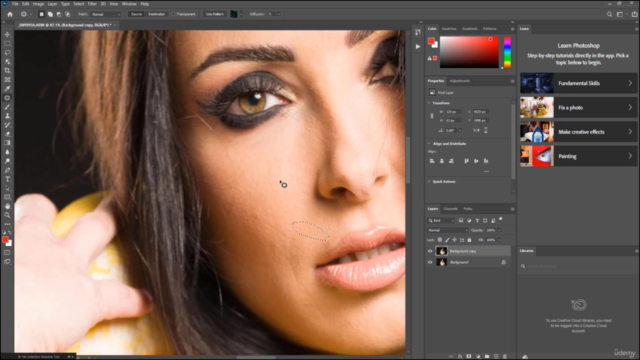Open the Painting tutorial

578,156
